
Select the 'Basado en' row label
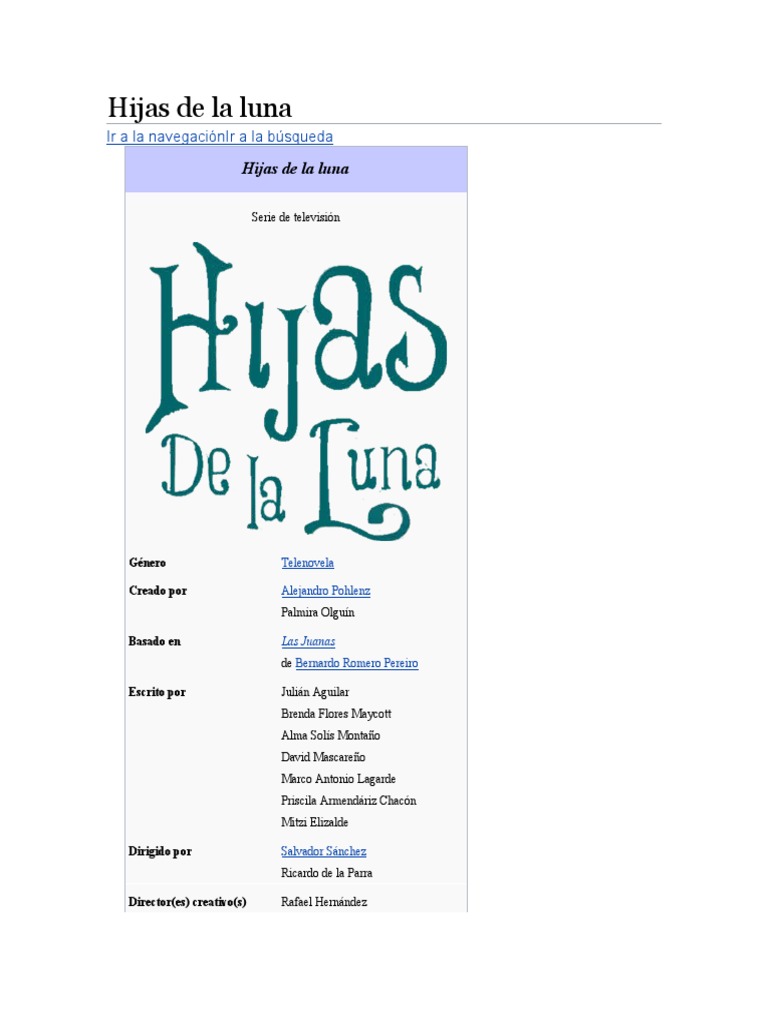(x=155, y=641)
